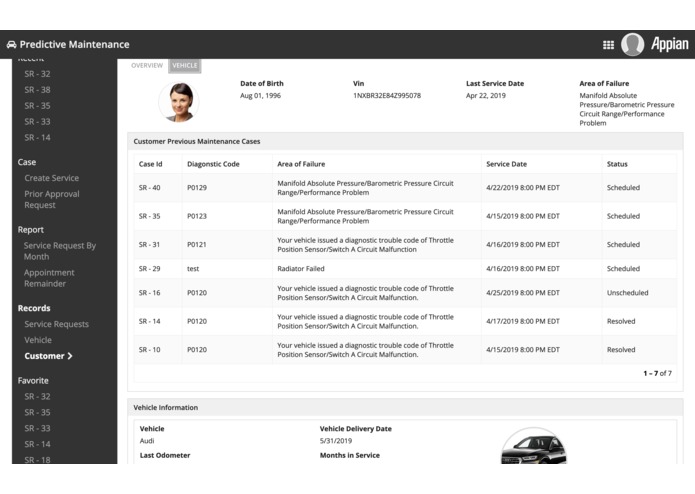Open recent SR - 32 in sidebar
This screenshot has height=494, width=695.
point(37,74)
